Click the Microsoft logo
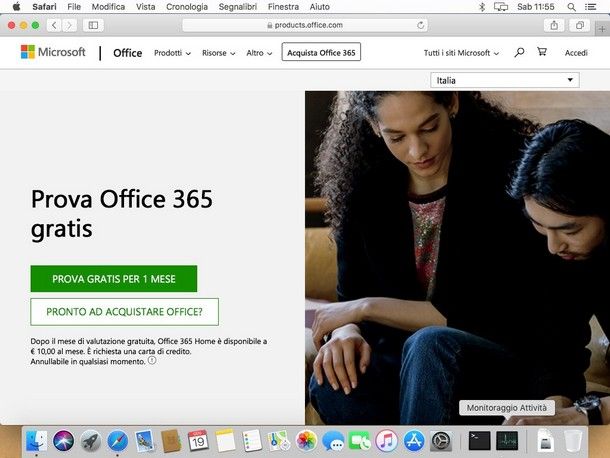 click(53, 52)
